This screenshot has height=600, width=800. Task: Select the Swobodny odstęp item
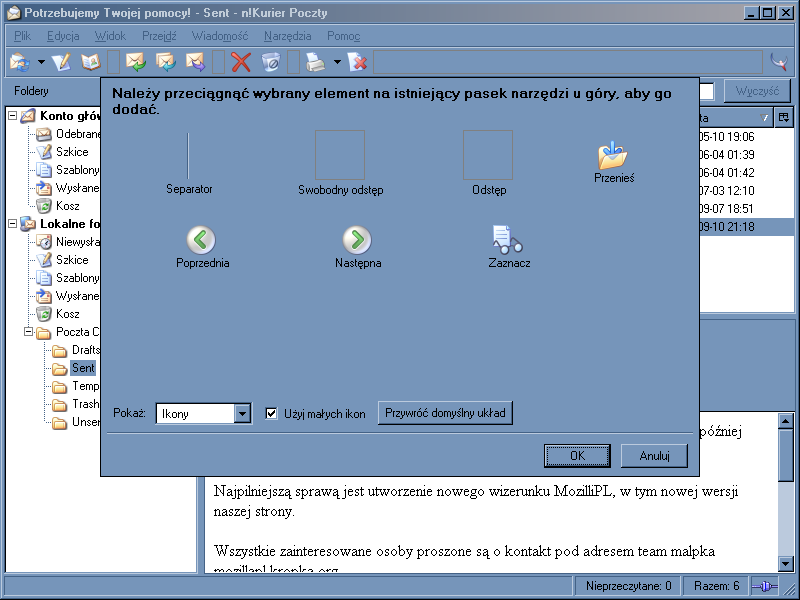point(340,163)
